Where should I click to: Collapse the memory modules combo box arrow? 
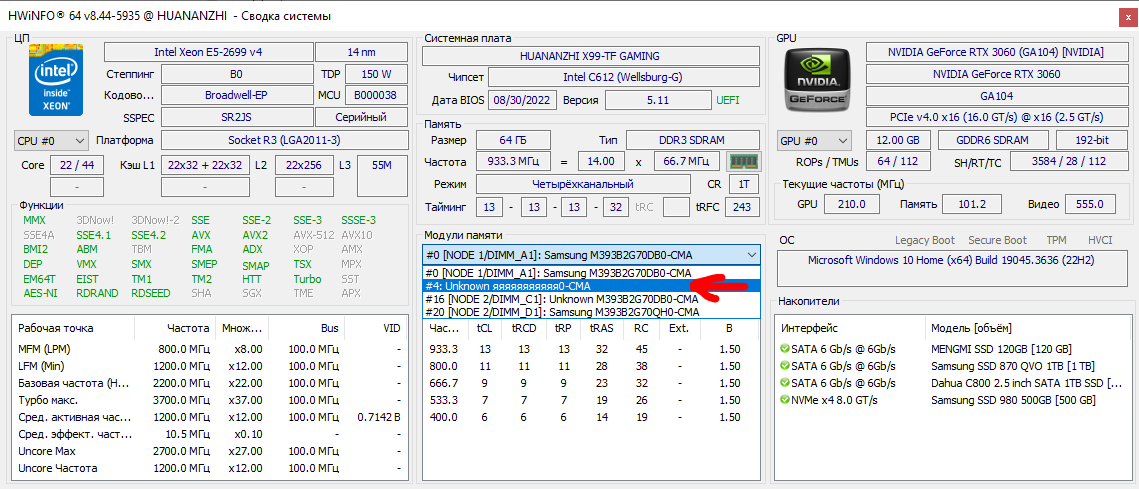[x=751, y=254]
